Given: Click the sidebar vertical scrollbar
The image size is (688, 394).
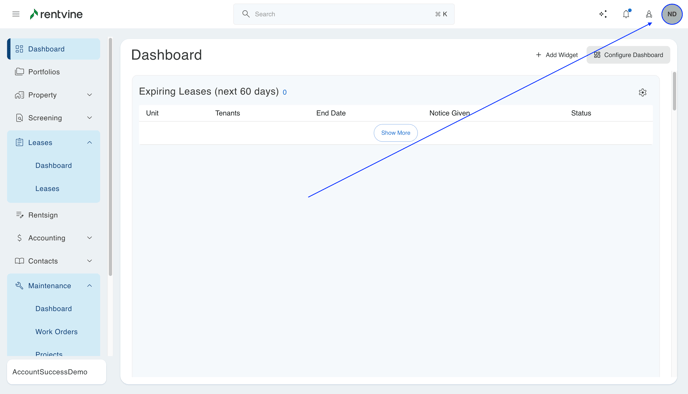Looking at the screenshot, I should [110, 157].
